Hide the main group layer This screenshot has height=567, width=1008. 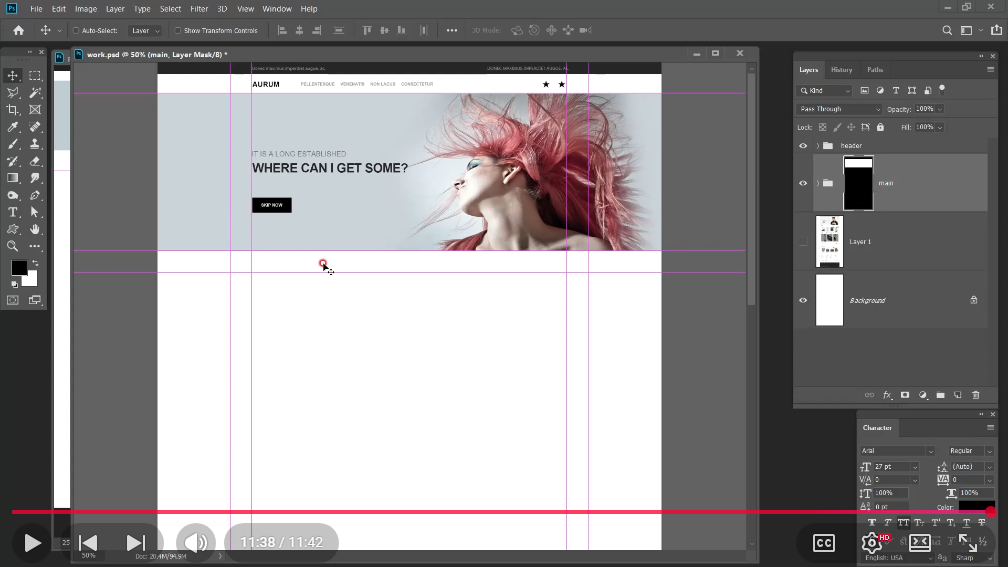coord(803,183)
